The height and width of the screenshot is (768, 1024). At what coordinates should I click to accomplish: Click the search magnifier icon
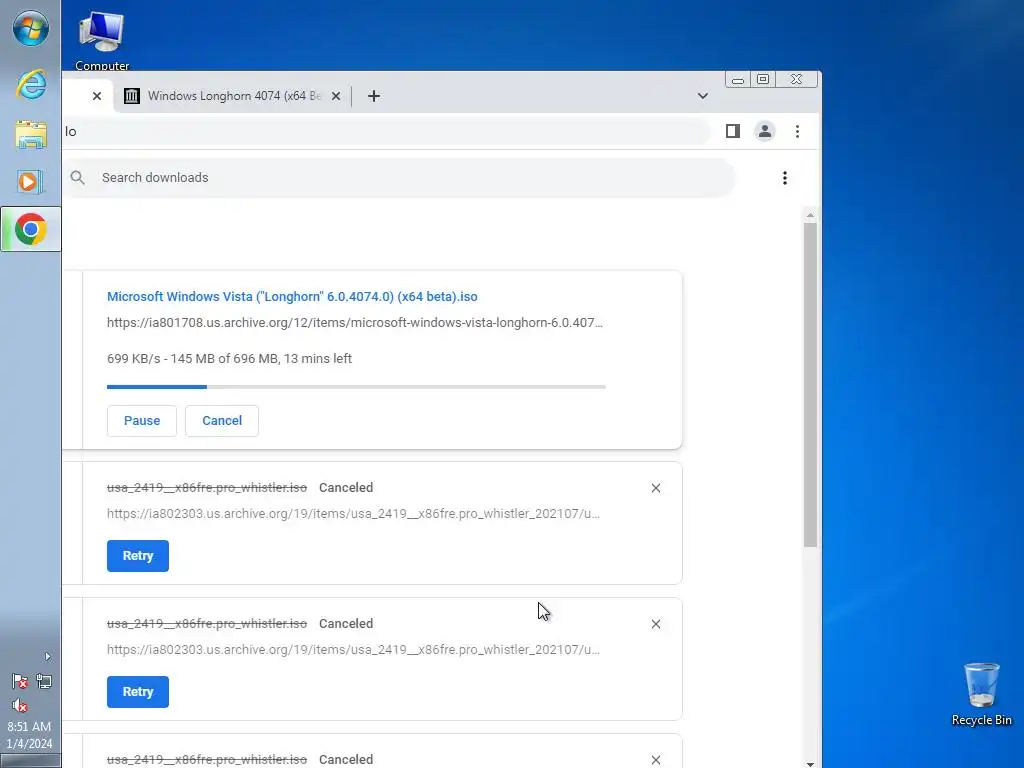78,178
